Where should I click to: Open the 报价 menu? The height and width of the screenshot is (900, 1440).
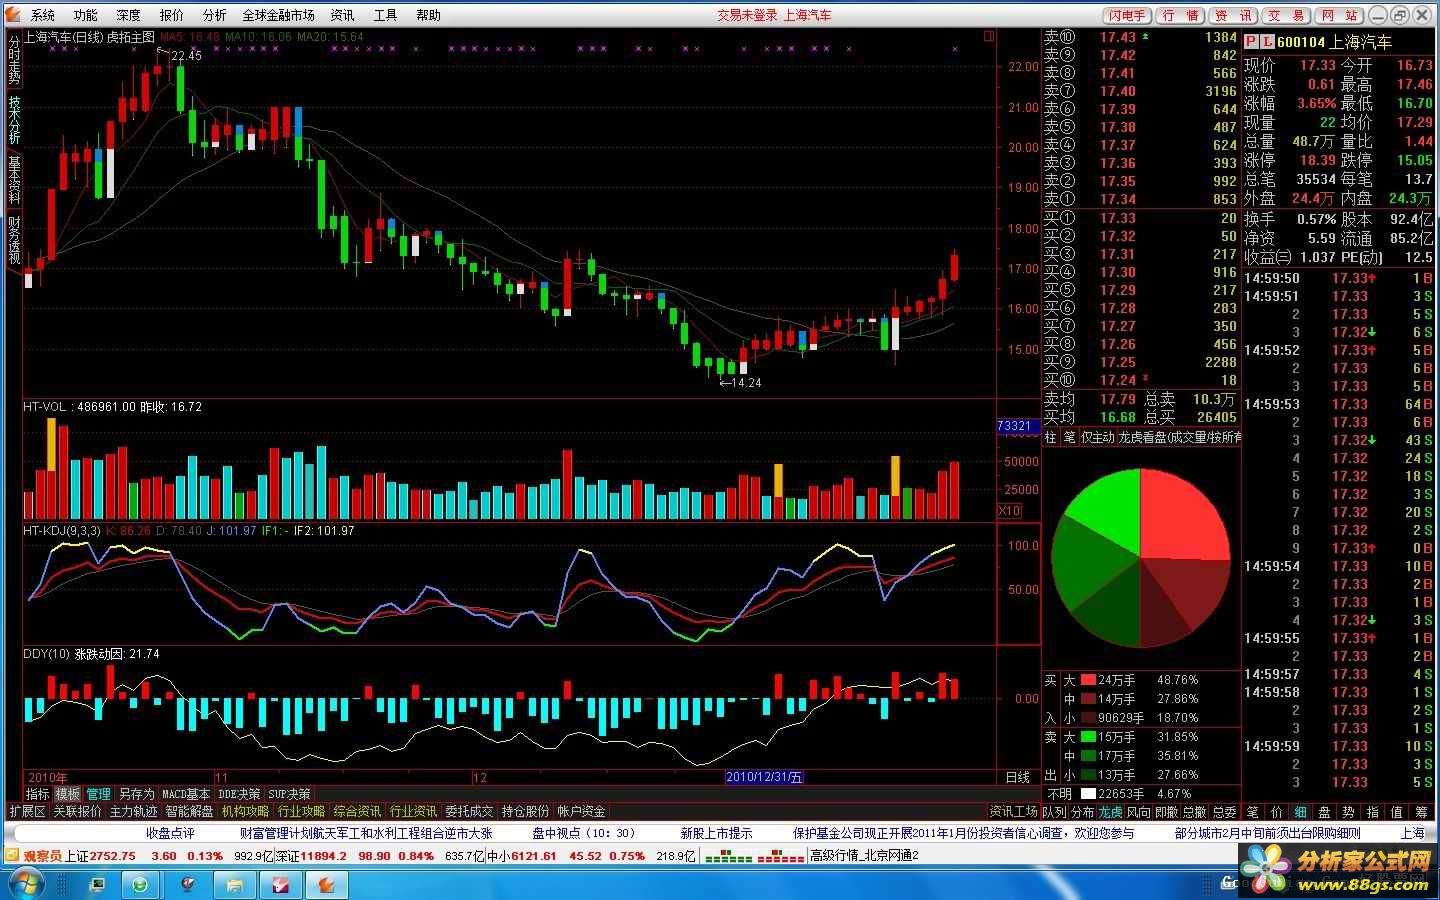pos(171,15)
